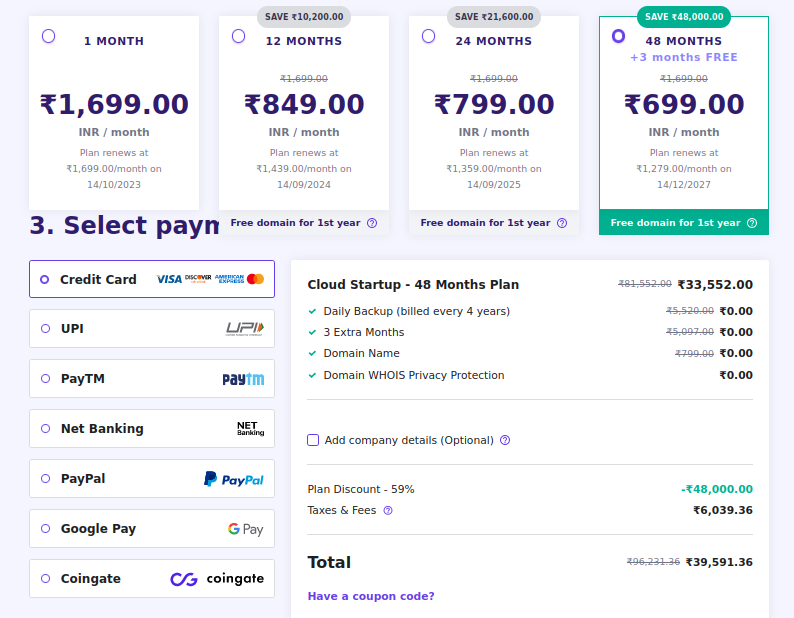Click the PayPal logo icon
Screen dimensions: 794x618
click(234, 479)
